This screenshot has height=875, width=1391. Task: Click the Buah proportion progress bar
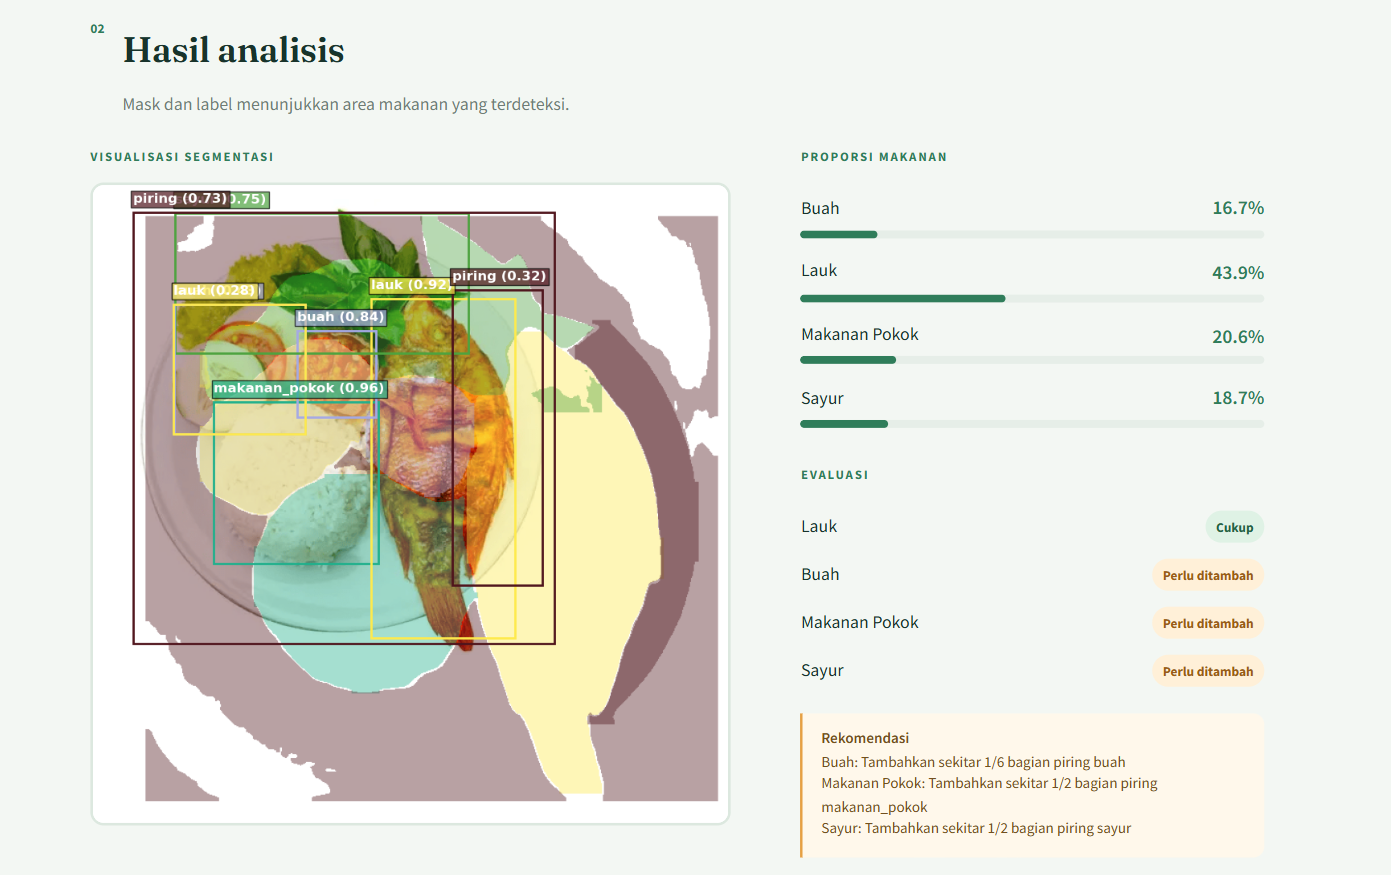(x=1032, y=235)
